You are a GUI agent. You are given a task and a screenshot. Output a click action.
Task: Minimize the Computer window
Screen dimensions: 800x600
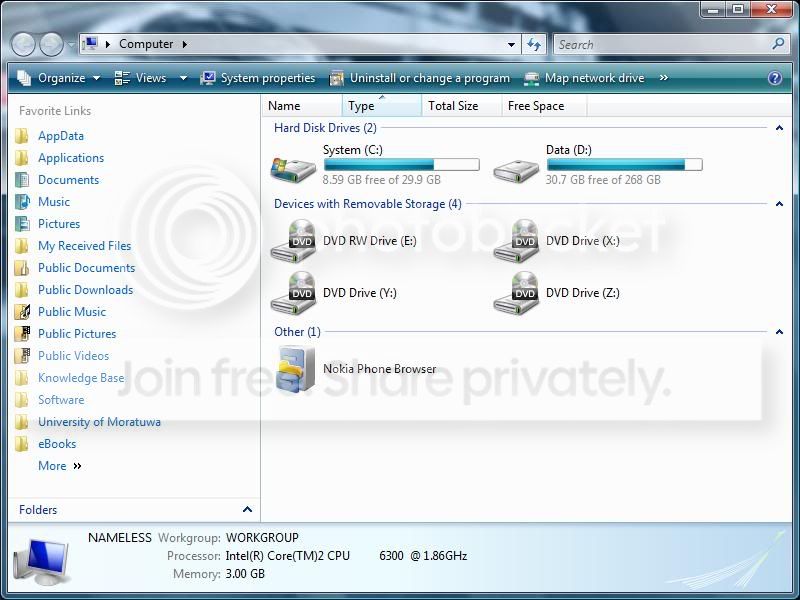point(713,9)
